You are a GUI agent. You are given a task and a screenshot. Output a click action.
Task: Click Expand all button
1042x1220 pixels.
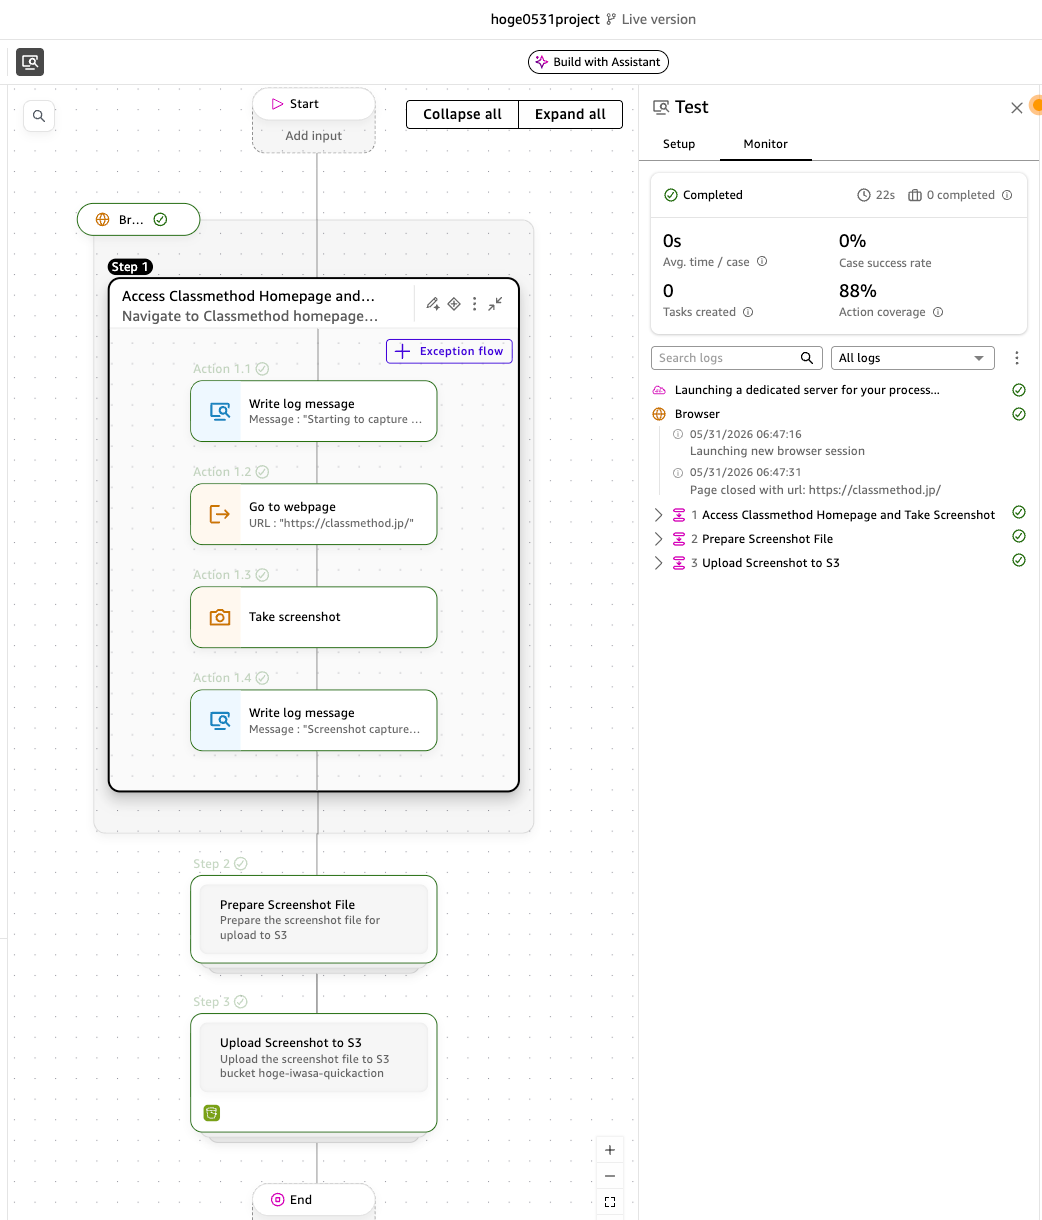[x=570, y=114]
